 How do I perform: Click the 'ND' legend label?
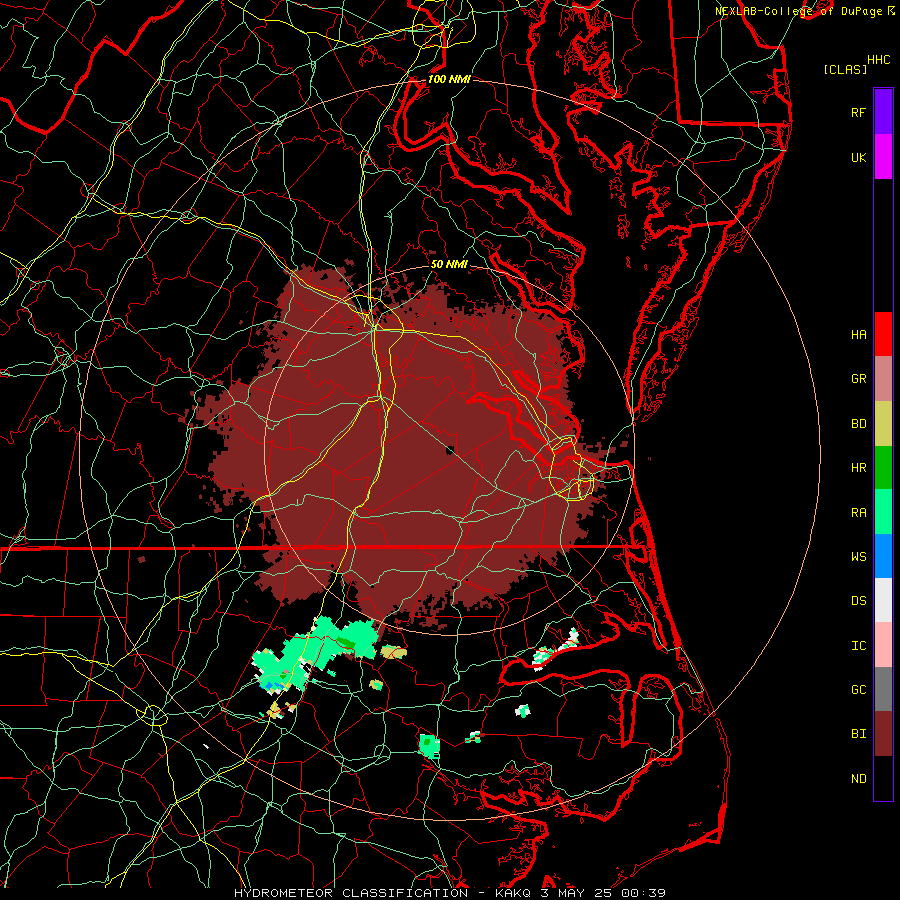pos(858,779)
